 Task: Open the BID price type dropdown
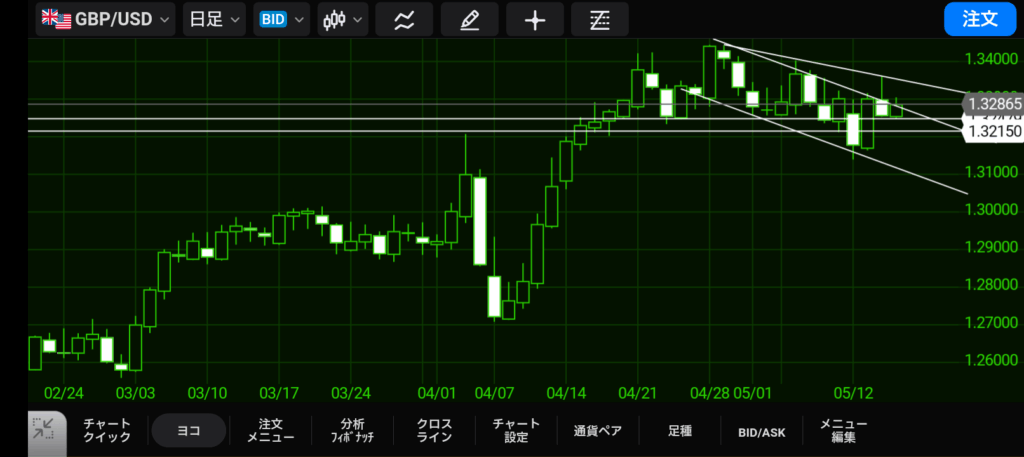tap(282, 19)
